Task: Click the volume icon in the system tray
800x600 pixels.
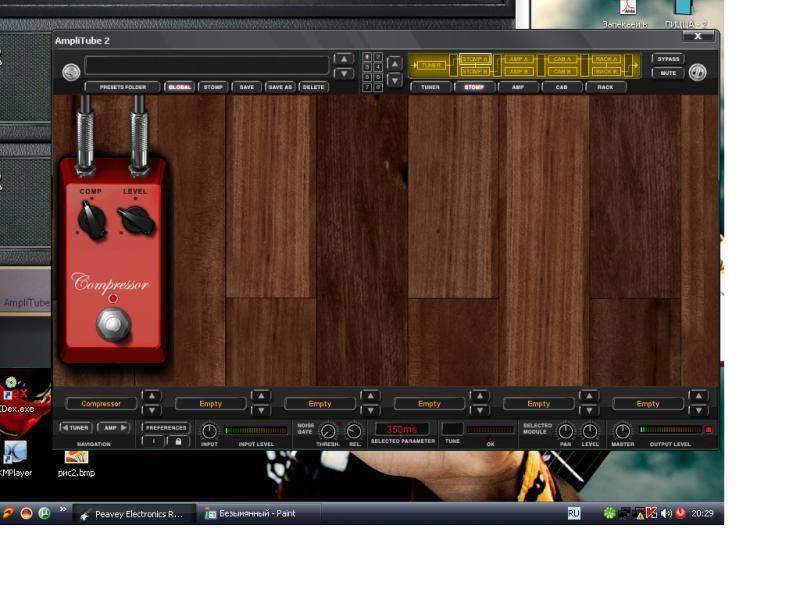Action: pyautogui.click(x=666, y=513)
